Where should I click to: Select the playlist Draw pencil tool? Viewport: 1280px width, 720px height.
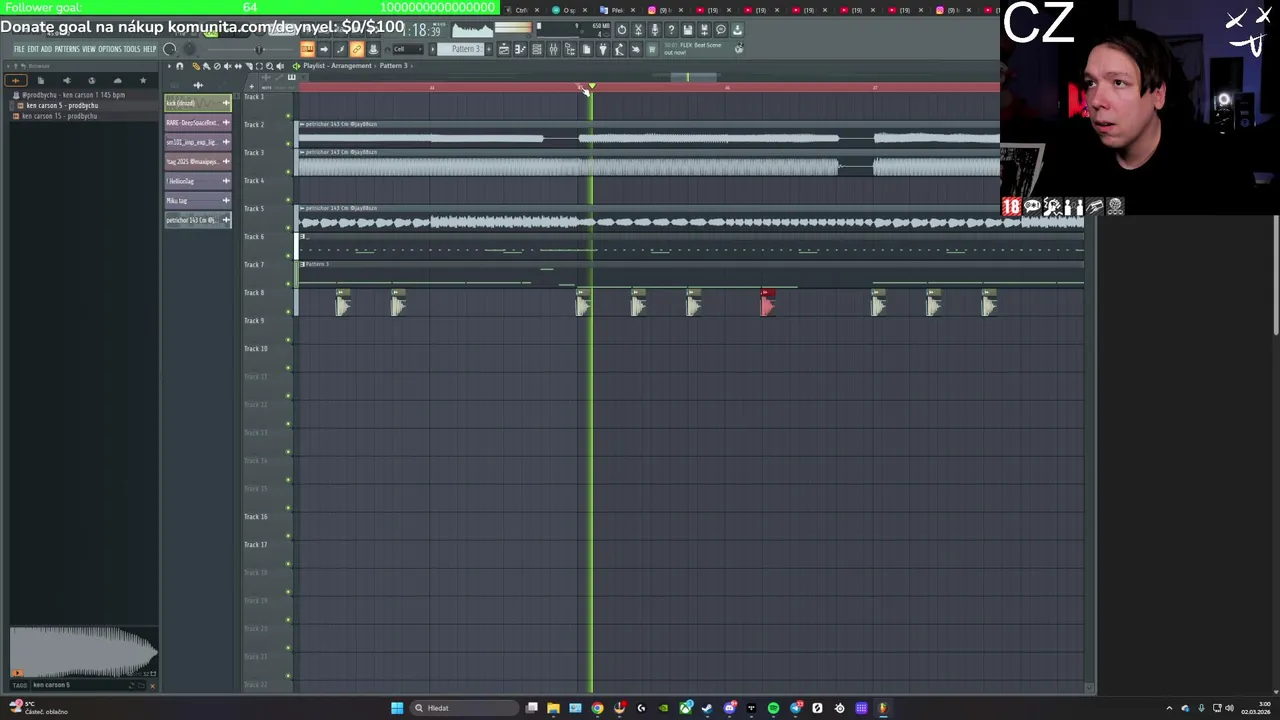[x=196, y=66]
